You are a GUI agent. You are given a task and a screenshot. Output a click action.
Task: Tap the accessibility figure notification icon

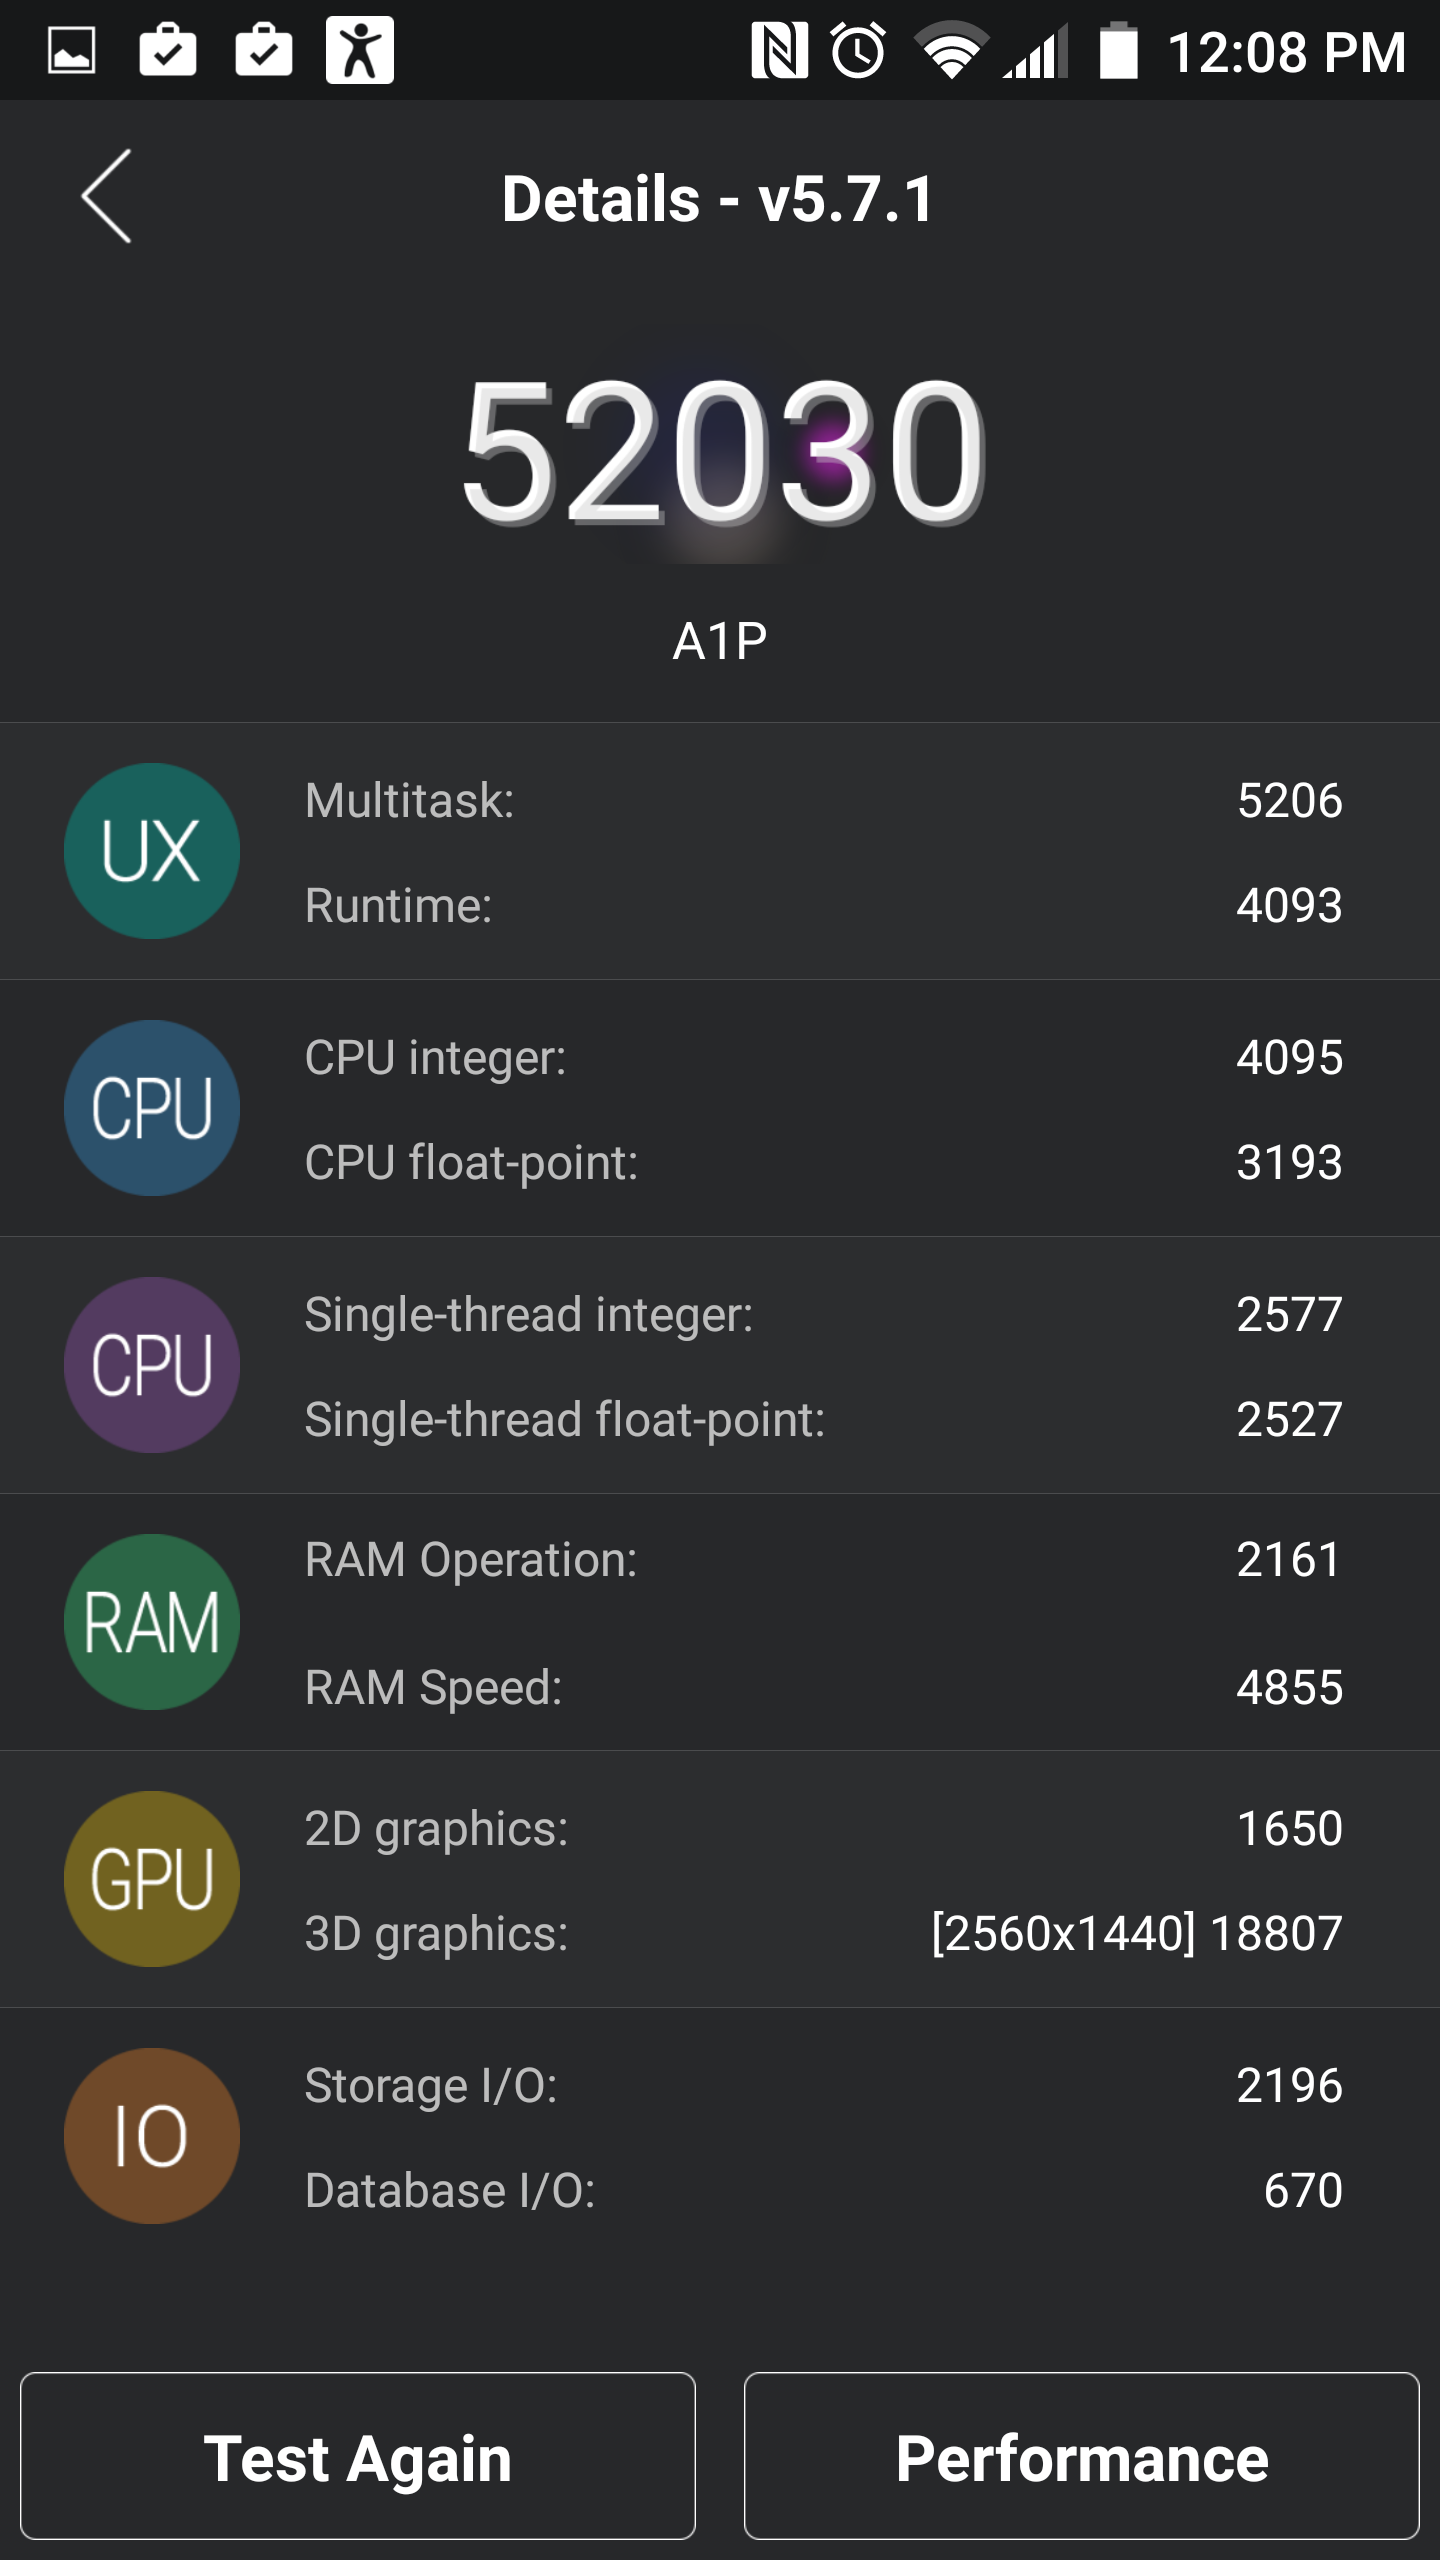(359, 51)
